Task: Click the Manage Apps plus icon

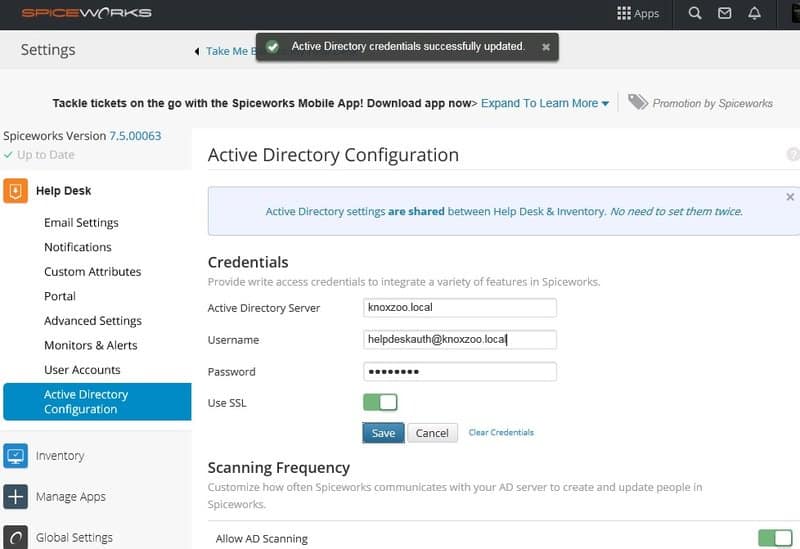Action: click(15, 496)
